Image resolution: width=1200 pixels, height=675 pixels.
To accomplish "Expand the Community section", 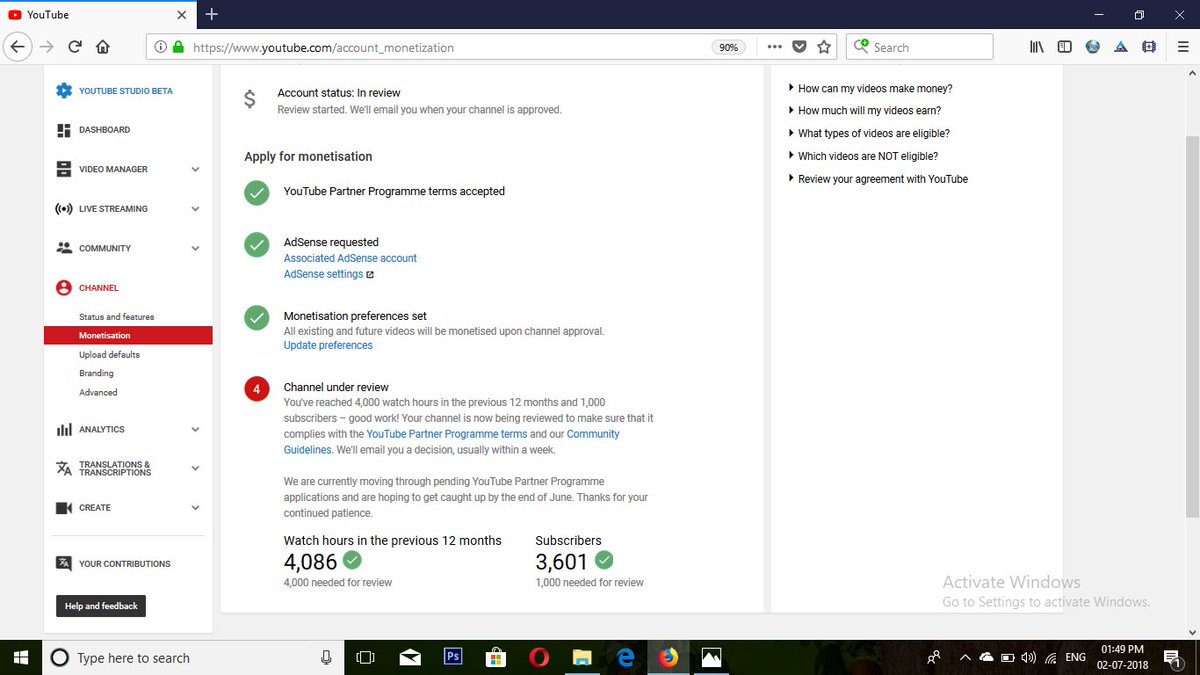I will (195, 249).
